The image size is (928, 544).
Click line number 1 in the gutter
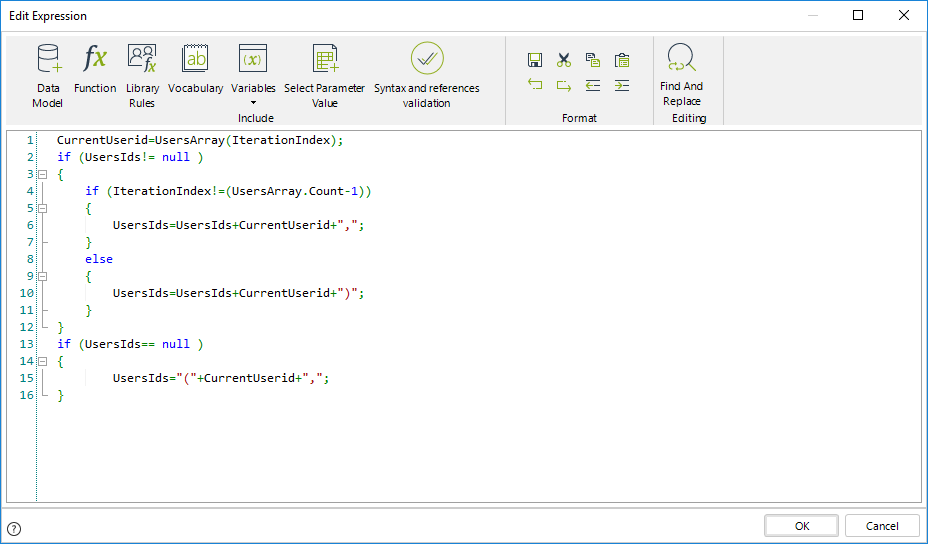[30, 140]
